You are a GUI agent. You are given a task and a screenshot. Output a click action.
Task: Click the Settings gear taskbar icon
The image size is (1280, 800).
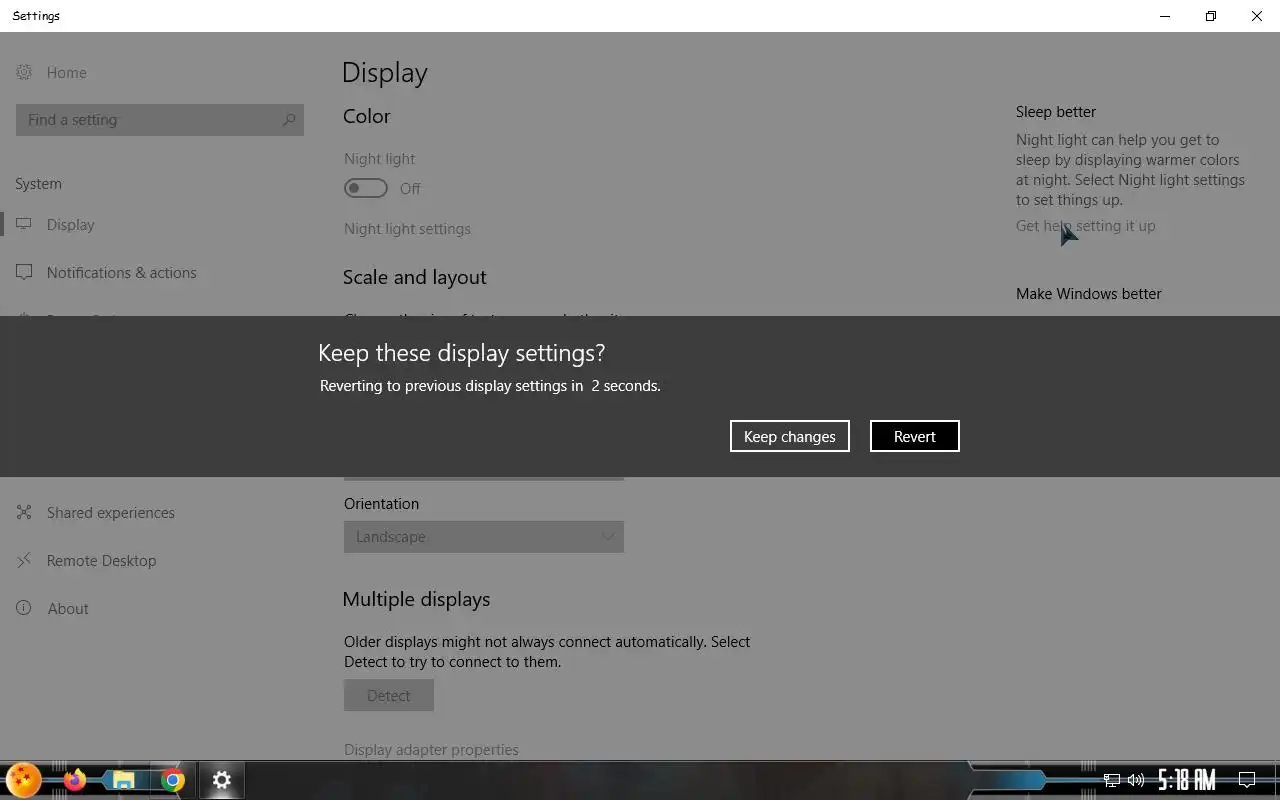222,780
